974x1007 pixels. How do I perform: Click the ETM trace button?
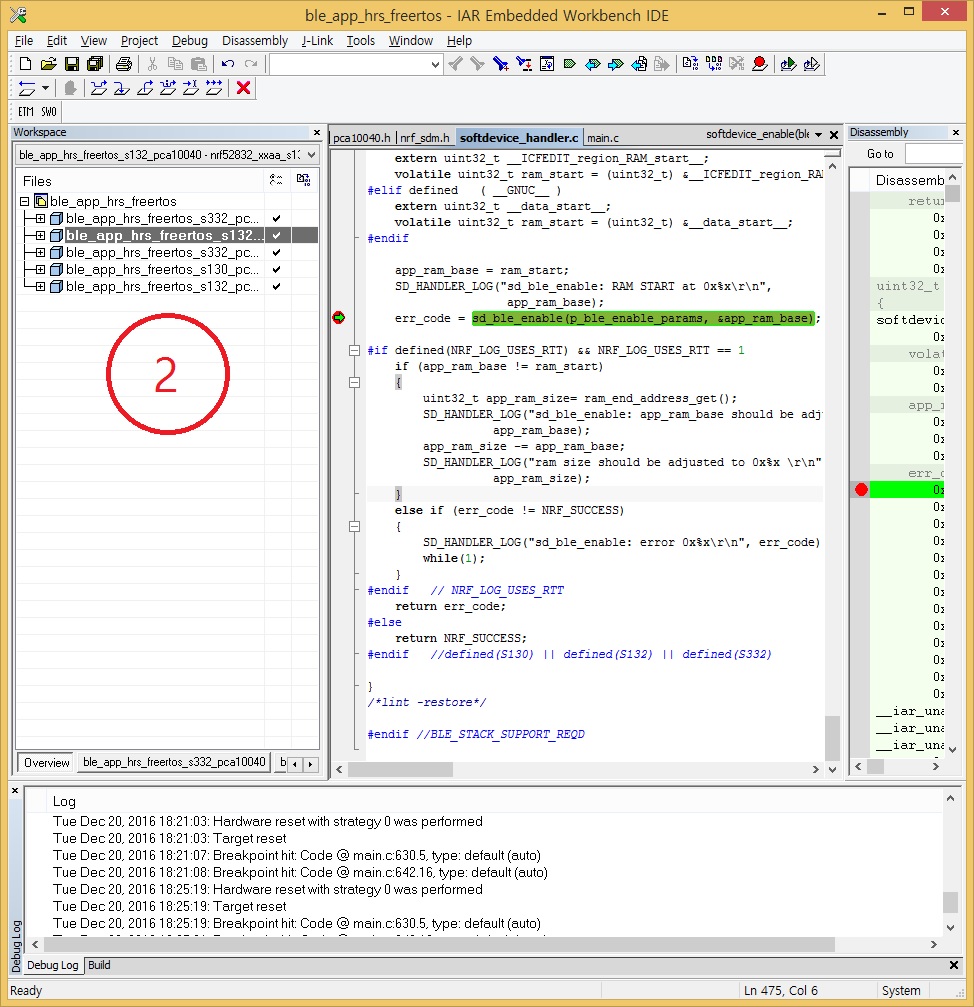click(x=26, y=112)
